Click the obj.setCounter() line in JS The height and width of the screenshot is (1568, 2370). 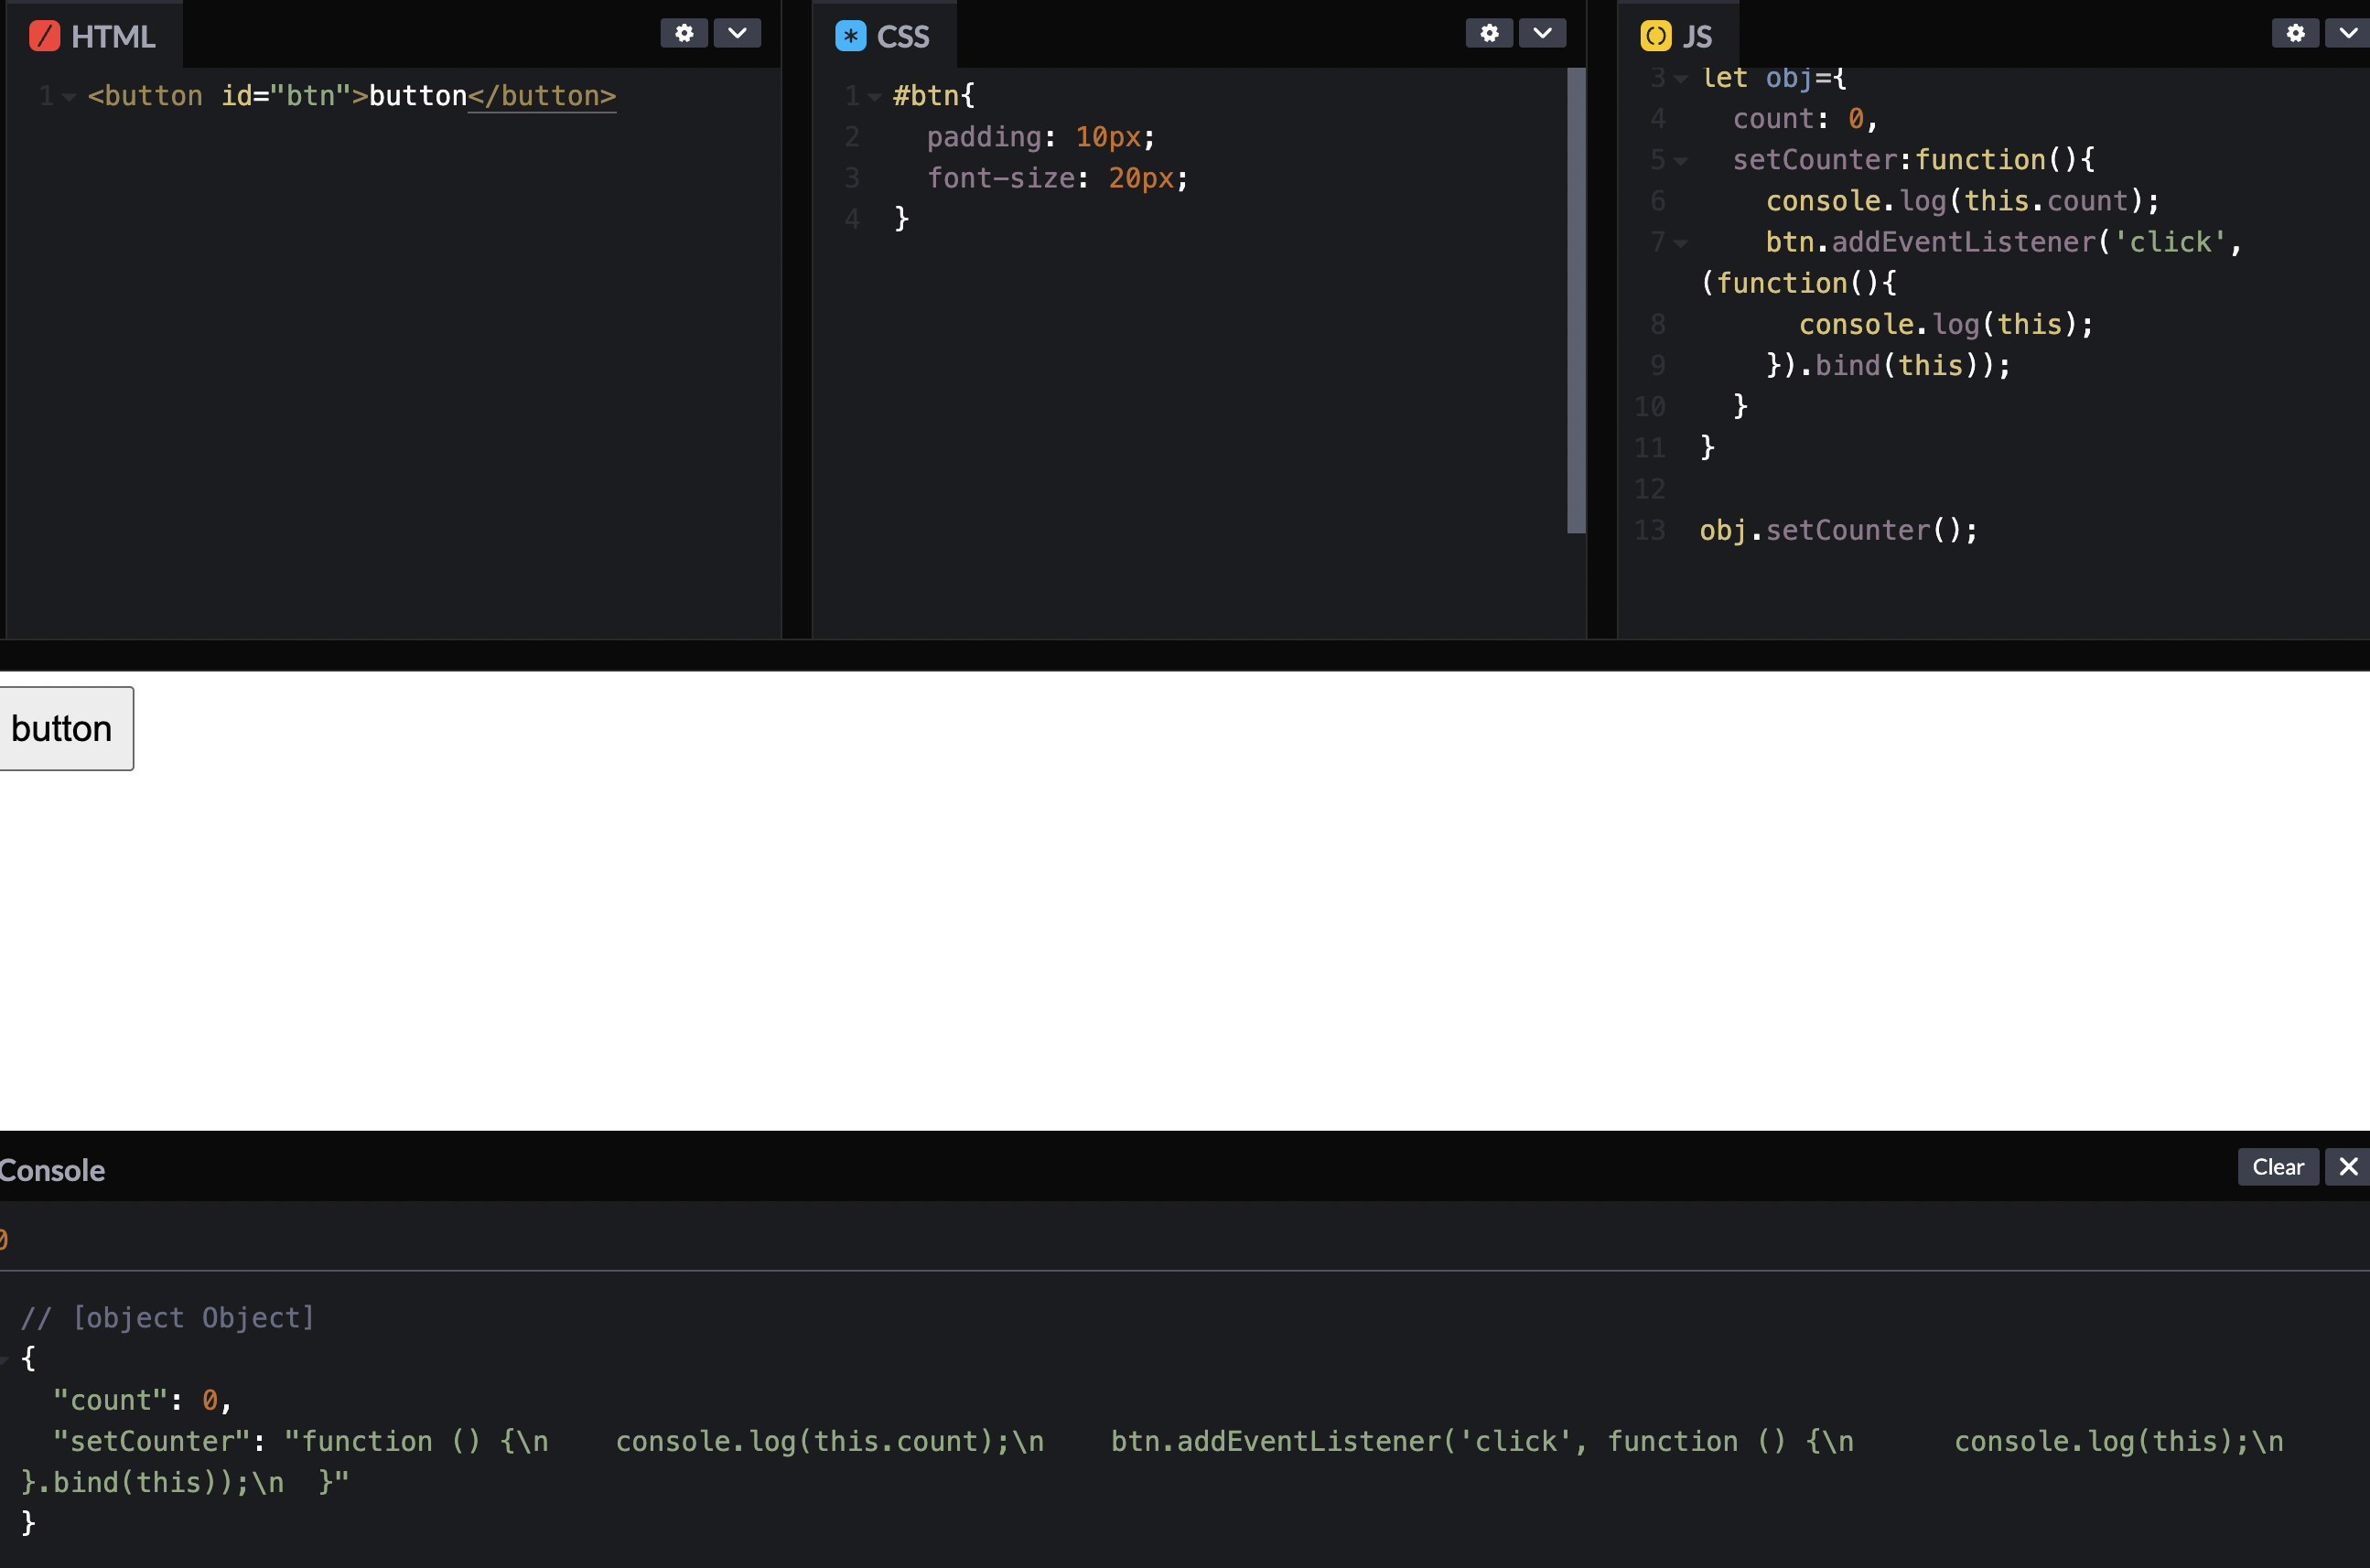pyautogui.click(x=1838, y=530)
